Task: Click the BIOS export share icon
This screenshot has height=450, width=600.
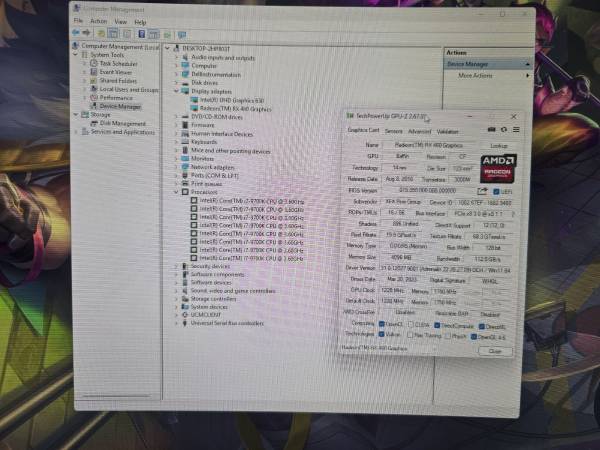Action: pyautogui.click(x=483, y=190)
